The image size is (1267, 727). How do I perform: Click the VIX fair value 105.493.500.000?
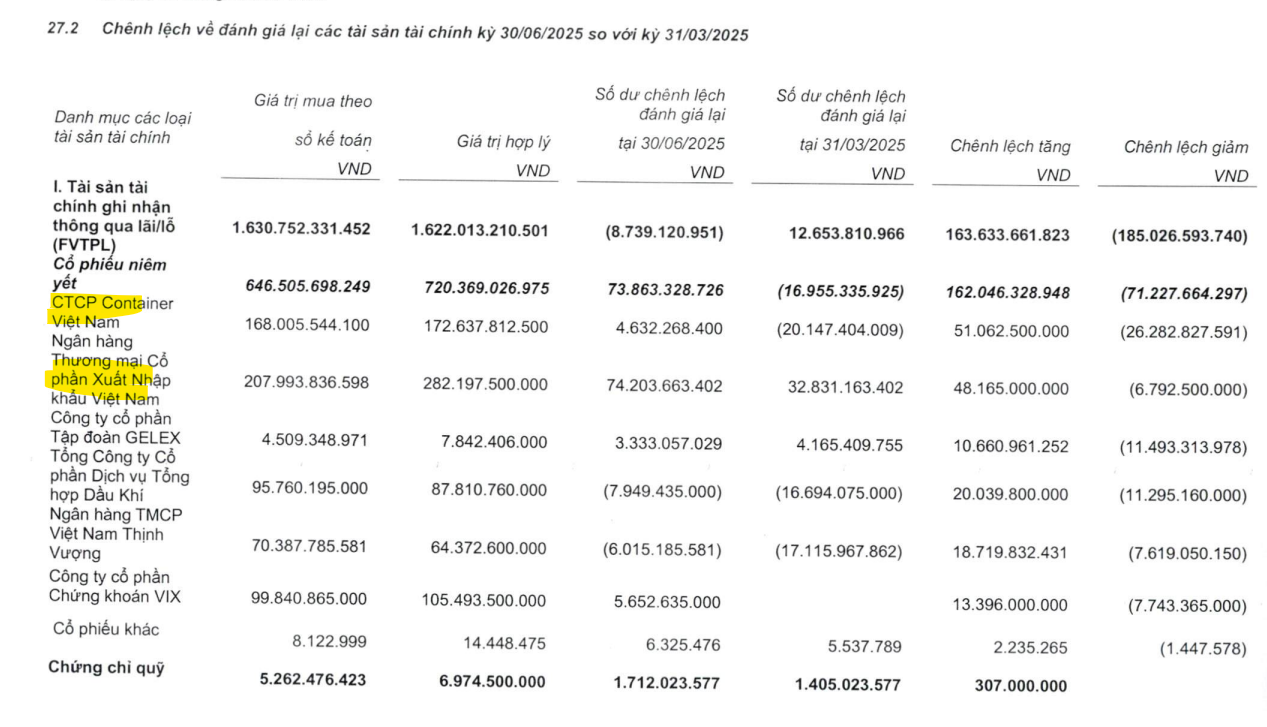(x=485, y=601)
